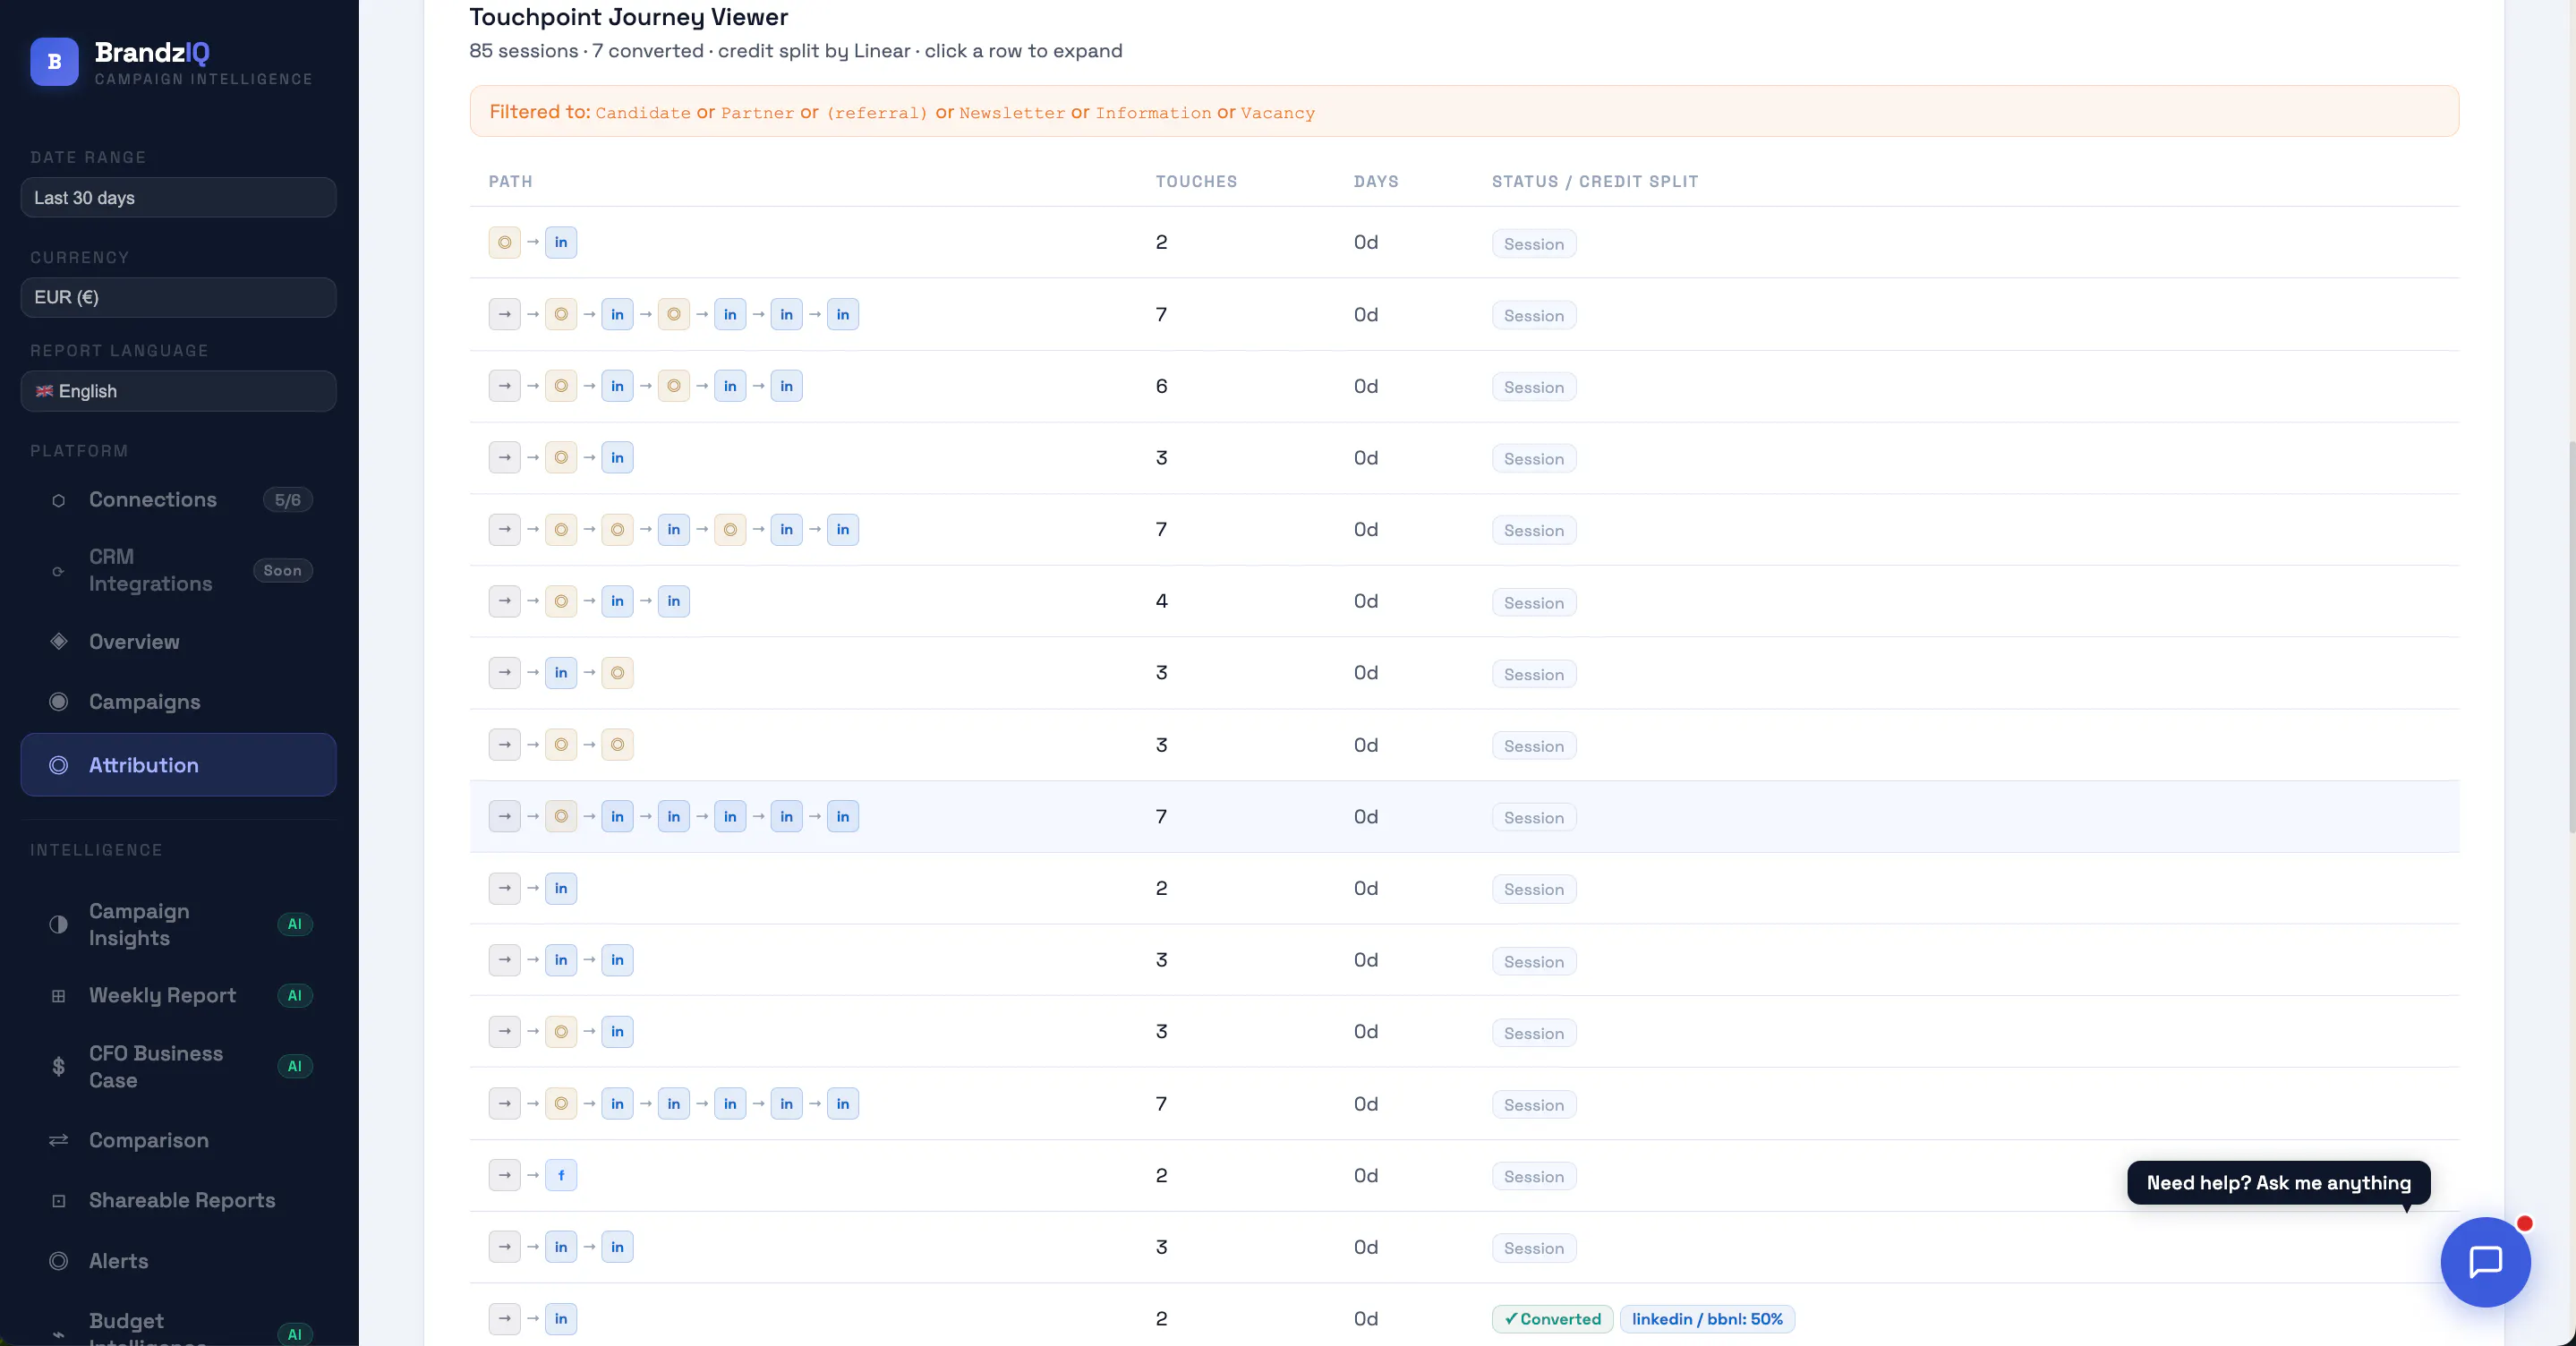Expand the 6-touch journey row
Viewport: 2576px width, 1346px height.
[1464, 386]
